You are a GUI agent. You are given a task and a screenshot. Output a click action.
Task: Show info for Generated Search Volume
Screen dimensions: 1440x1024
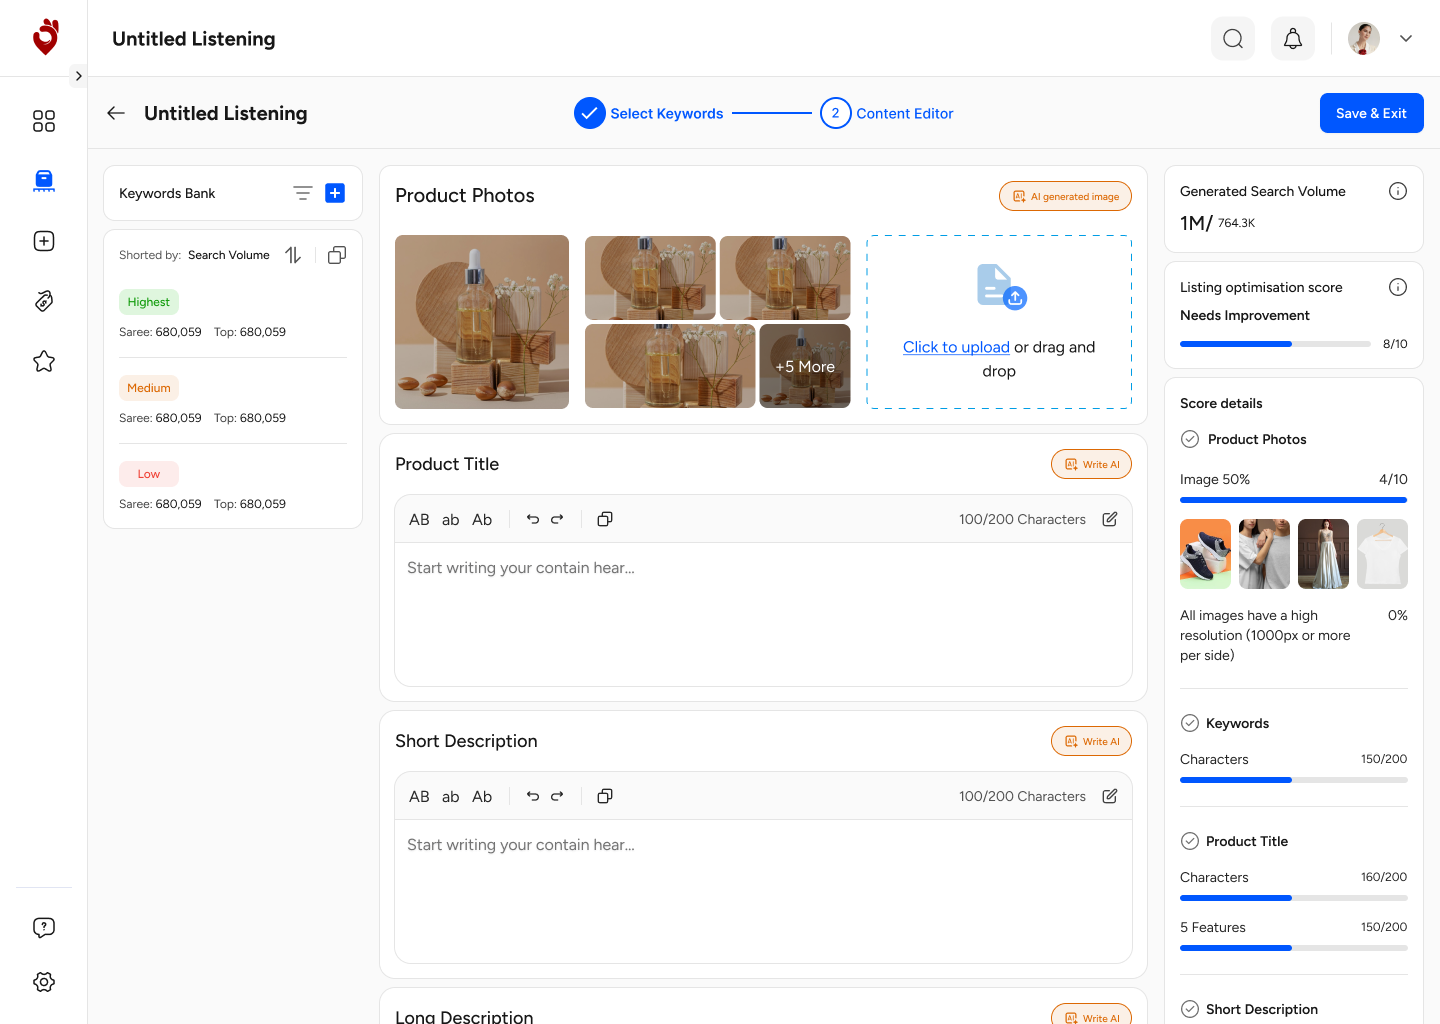[1398, 191]
